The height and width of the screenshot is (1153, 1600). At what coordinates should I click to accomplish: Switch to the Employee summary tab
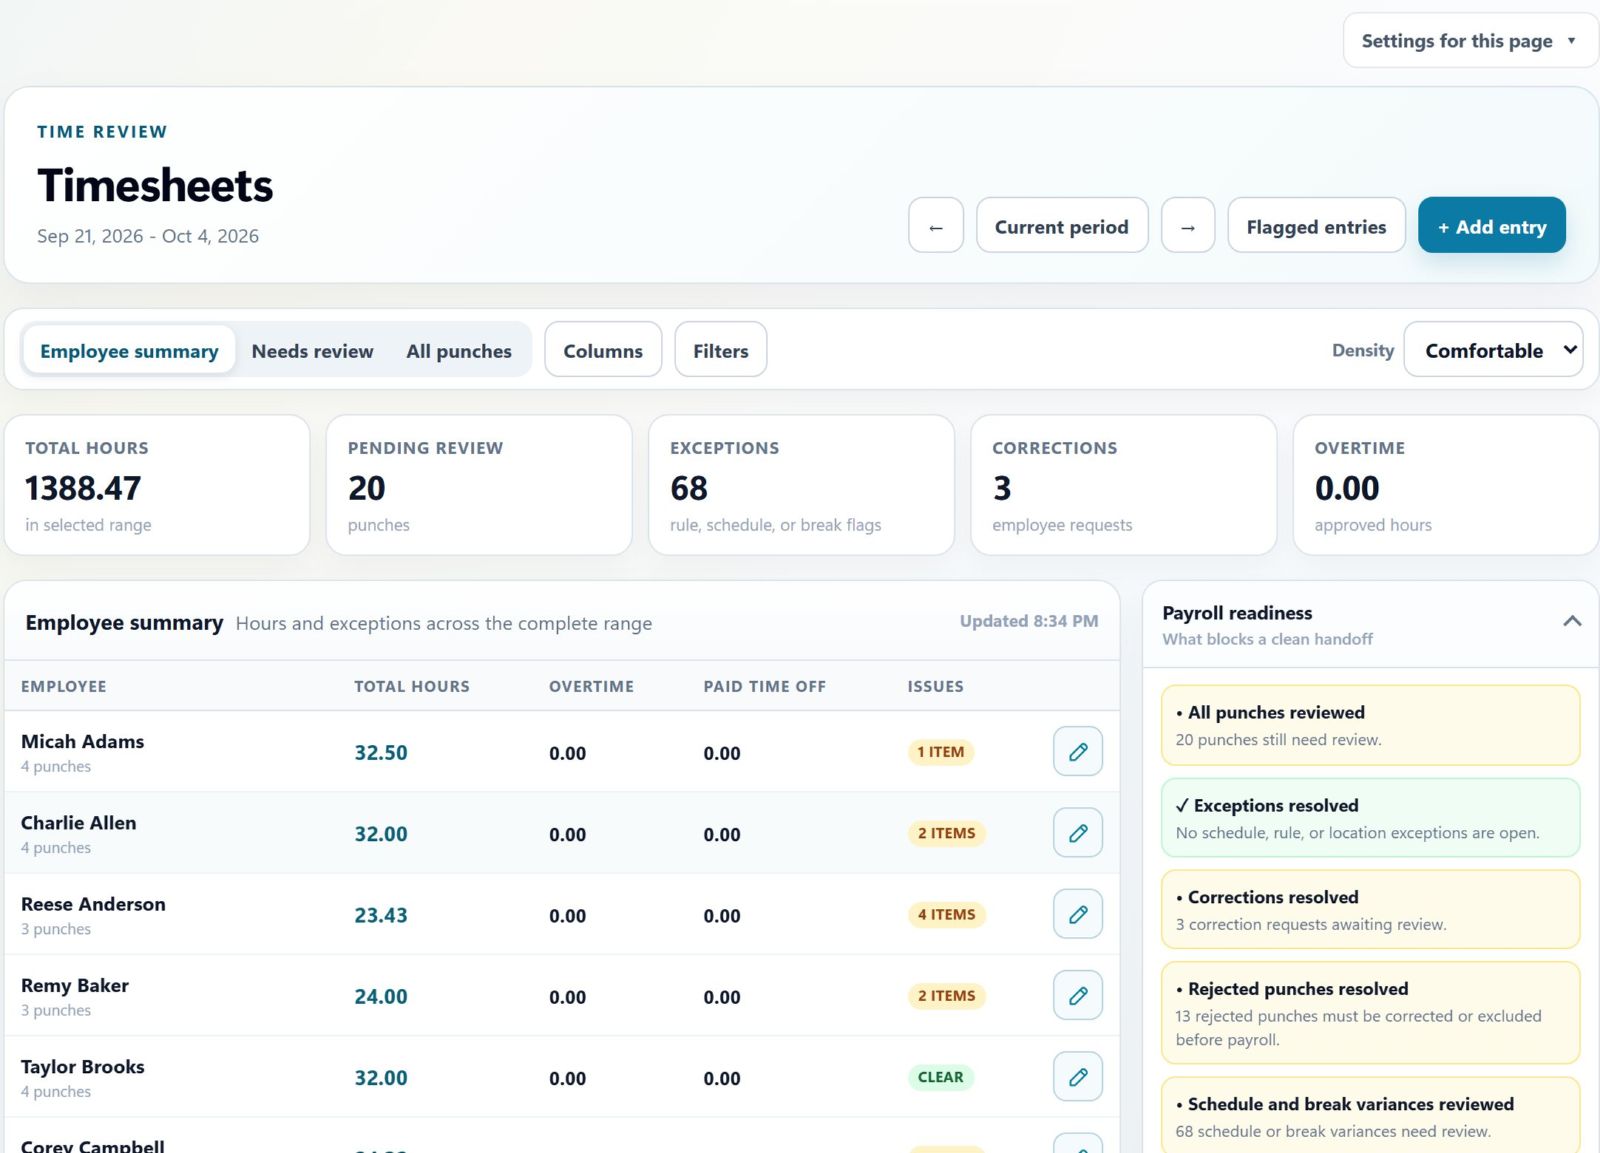point(129,351)
